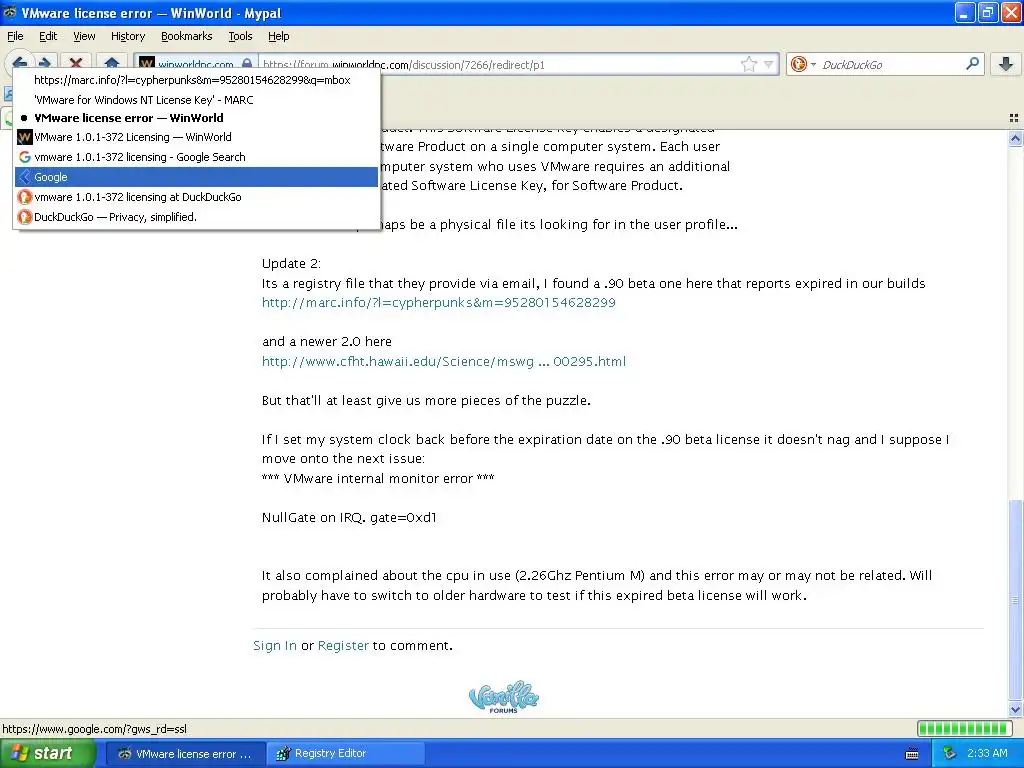The width and height of the screenshot is (1024, 768).
Task: Click the vertical scrollbar thumb
Action: tap(1015, 600)
